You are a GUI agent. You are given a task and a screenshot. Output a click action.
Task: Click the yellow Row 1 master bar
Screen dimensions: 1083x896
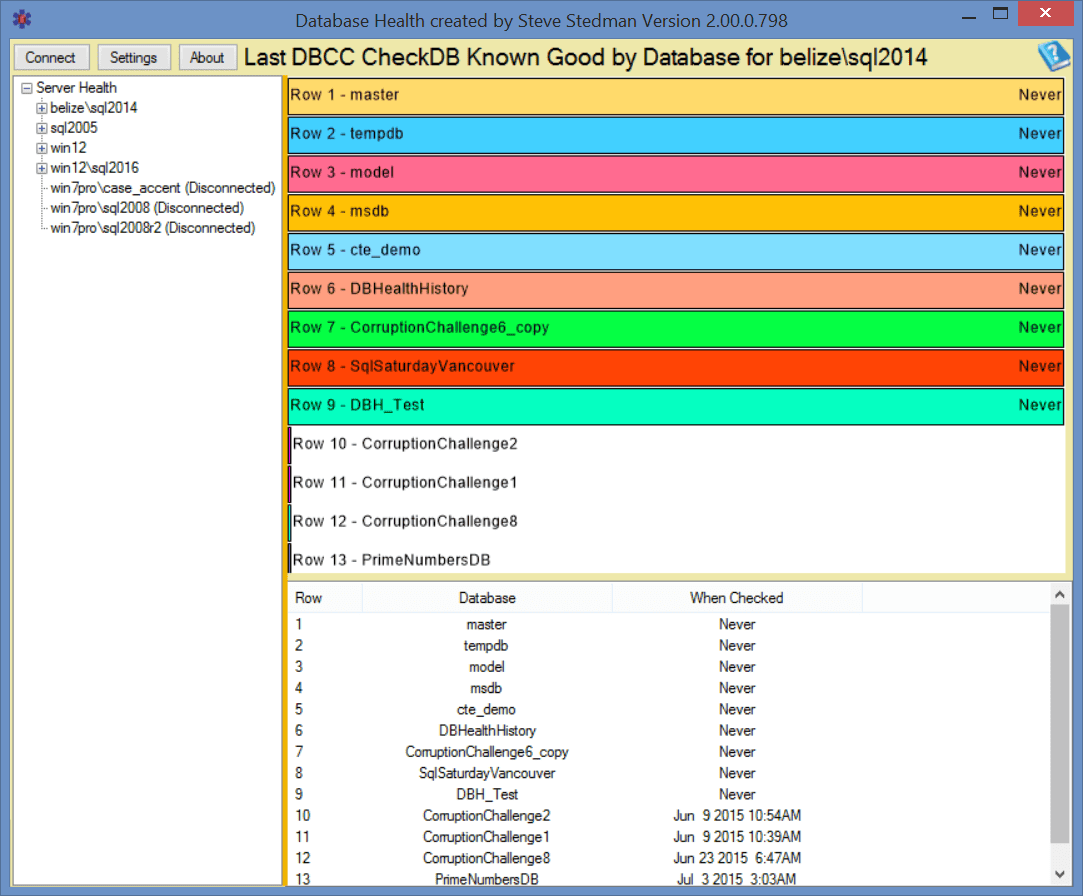[675, 95]
